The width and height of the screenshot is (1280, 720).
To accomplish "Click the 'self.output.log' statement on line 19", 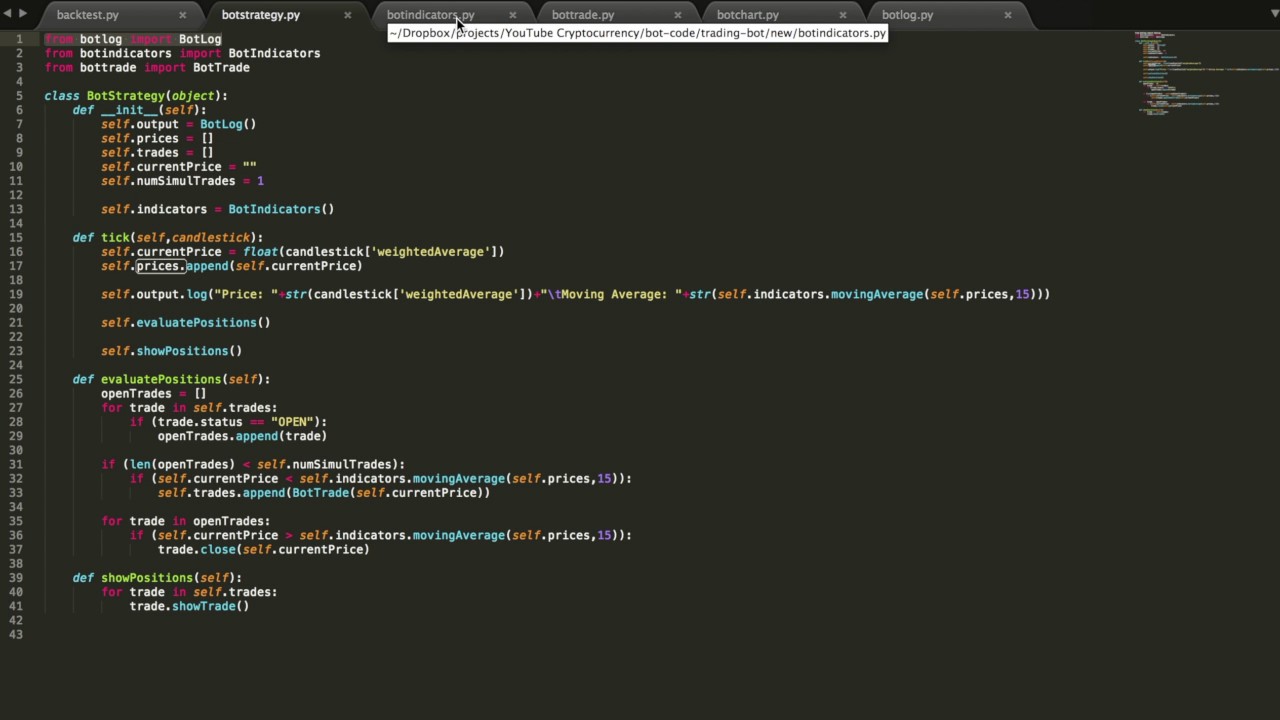I will click(x=575, y=295).
